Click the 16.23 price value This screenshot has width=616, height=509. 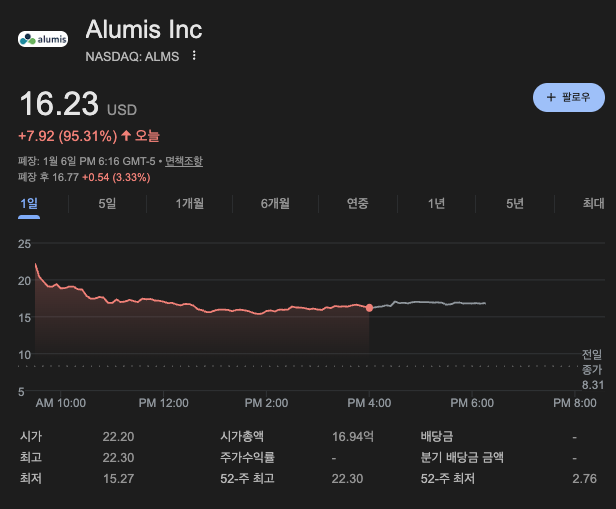(59, 104)
